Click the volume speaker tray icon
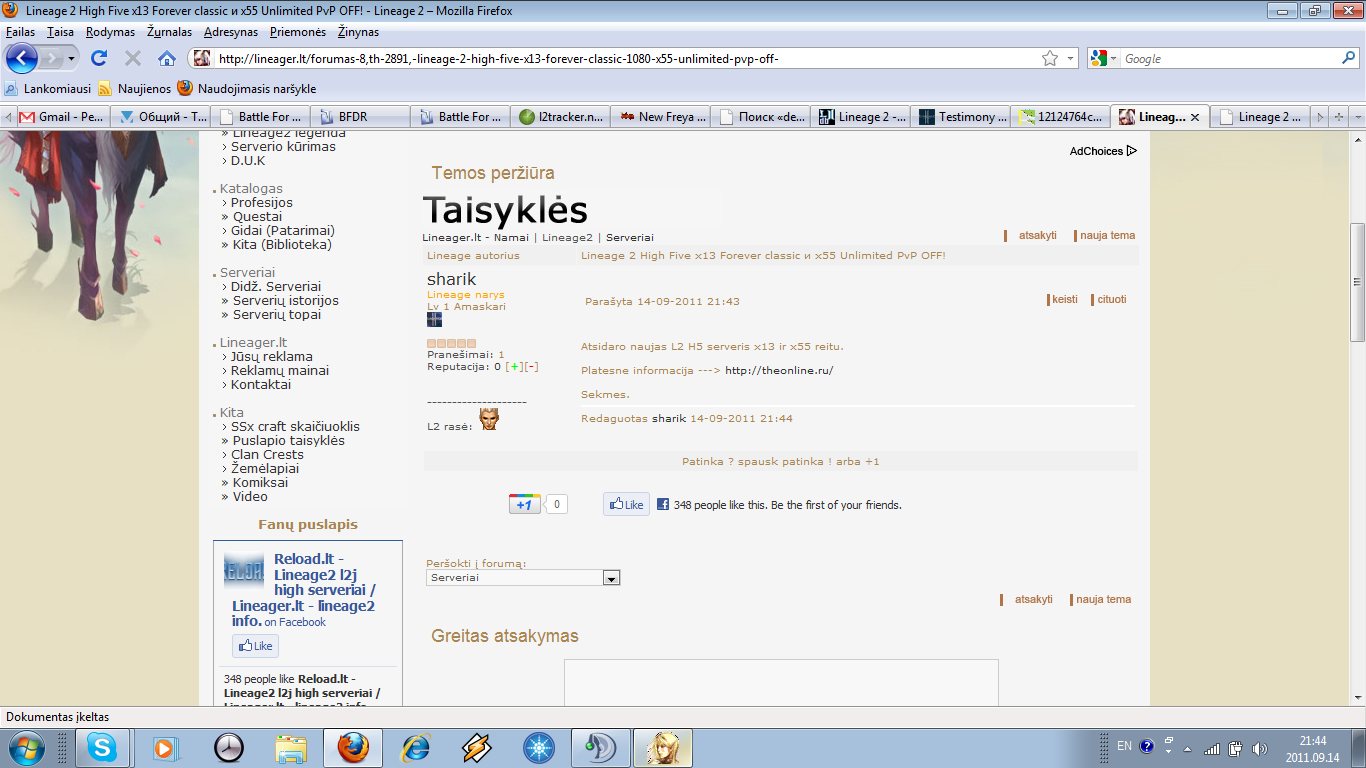Viewport: 1366px width, 768px height. point(1260,748)
